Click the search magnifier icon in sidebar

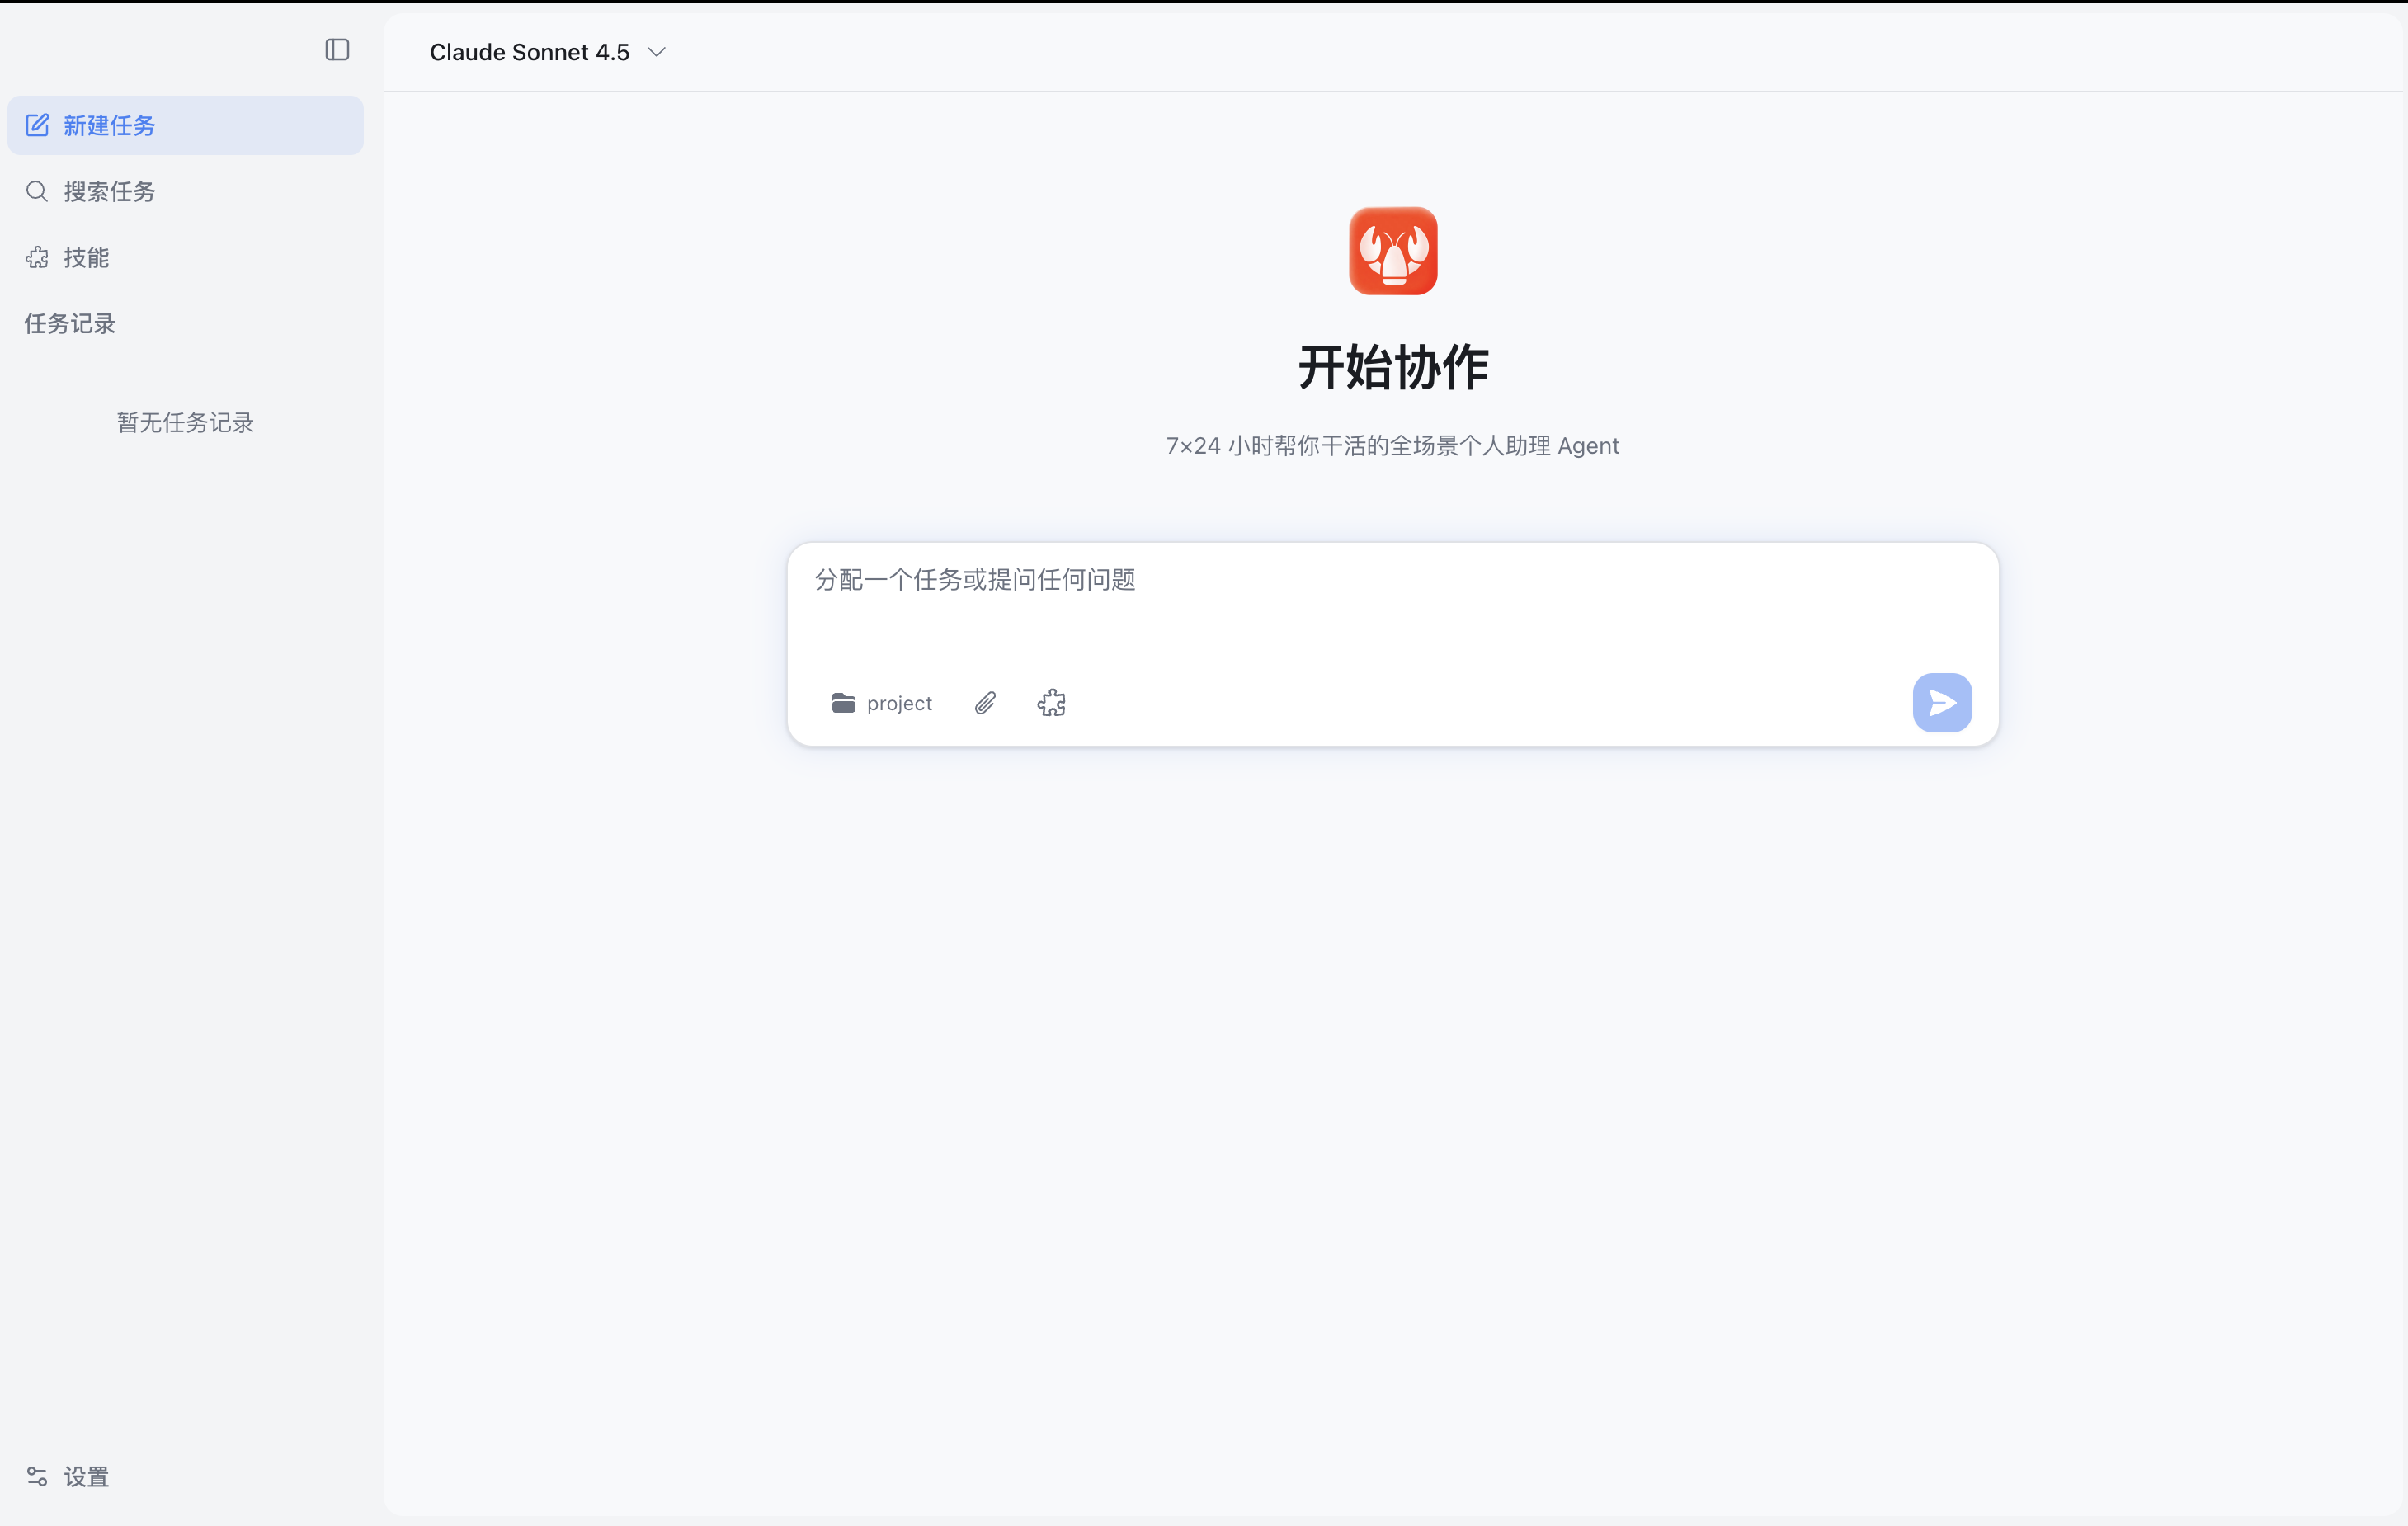(x=37, y=190)
